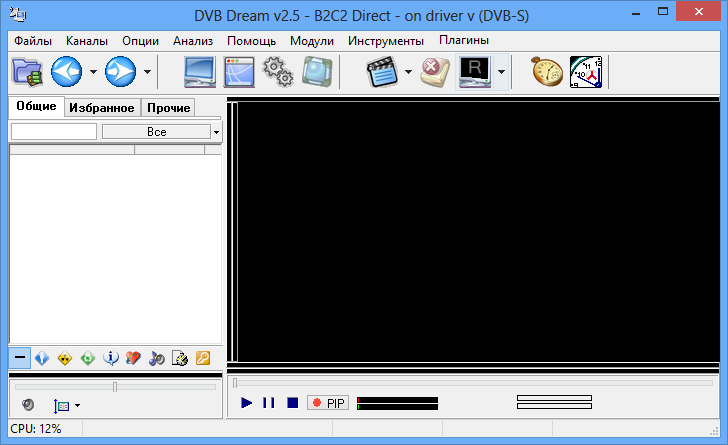This screenshot has height=445, width=728.
Task: Click the yellow diamond icon
Action: coord(65,358)
